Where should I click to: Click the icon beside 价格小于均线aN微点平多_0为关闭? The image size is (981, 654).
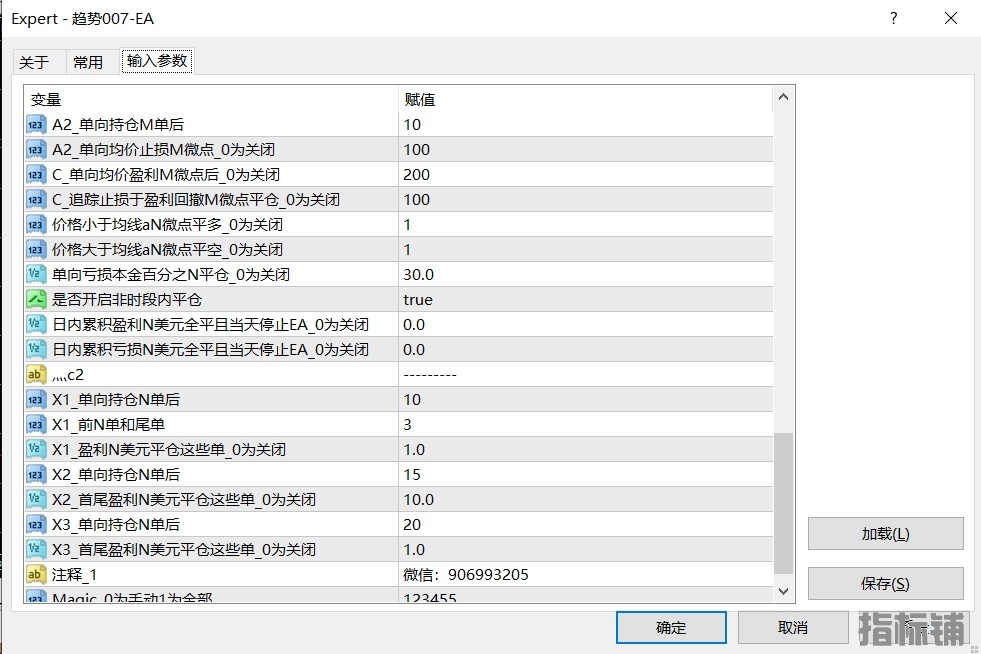tap(36, 225)
